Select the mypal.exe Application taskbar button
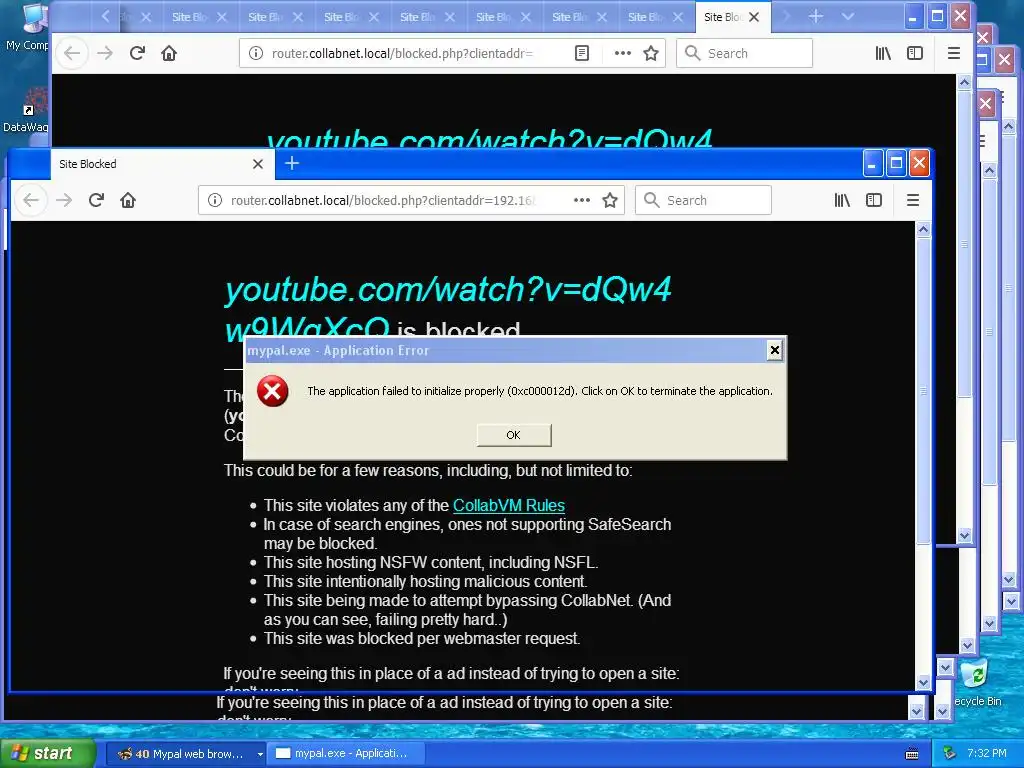This screenshot has width=1024, height=768. click(347, 754)
